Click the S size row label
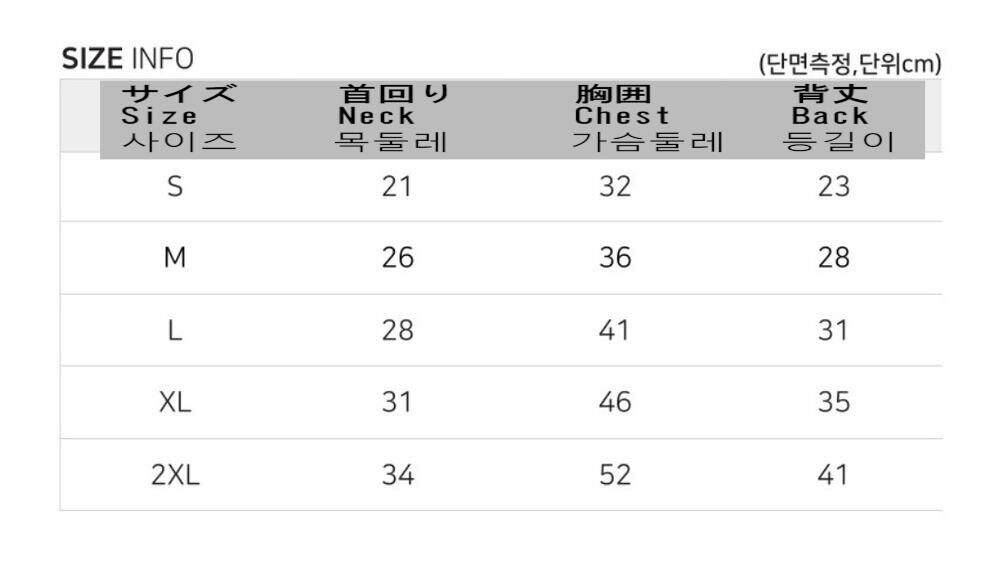The image size is (1000, 576). [x=175, y=186]
